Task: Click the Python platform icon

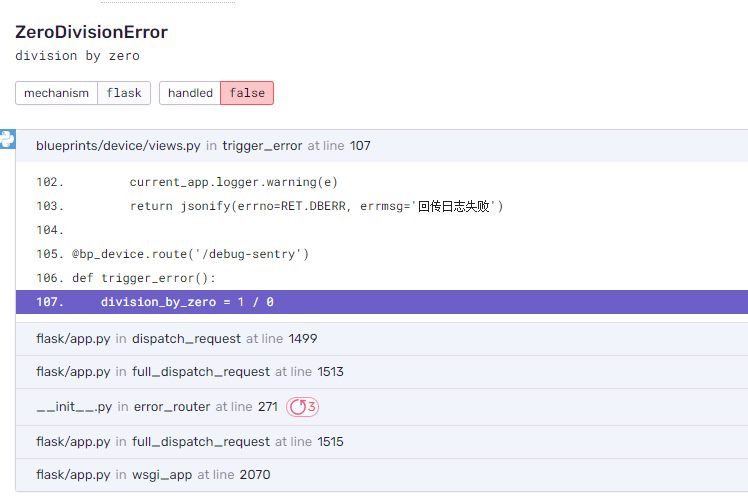Action: point(7,139)
